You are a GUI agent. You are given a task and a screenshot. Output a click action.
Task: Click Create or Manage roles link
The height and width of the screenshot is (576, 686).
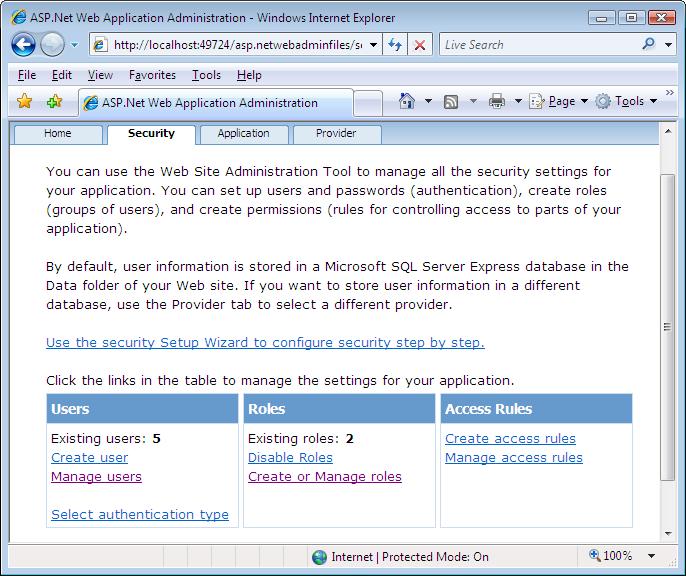(x=325, y=476)
